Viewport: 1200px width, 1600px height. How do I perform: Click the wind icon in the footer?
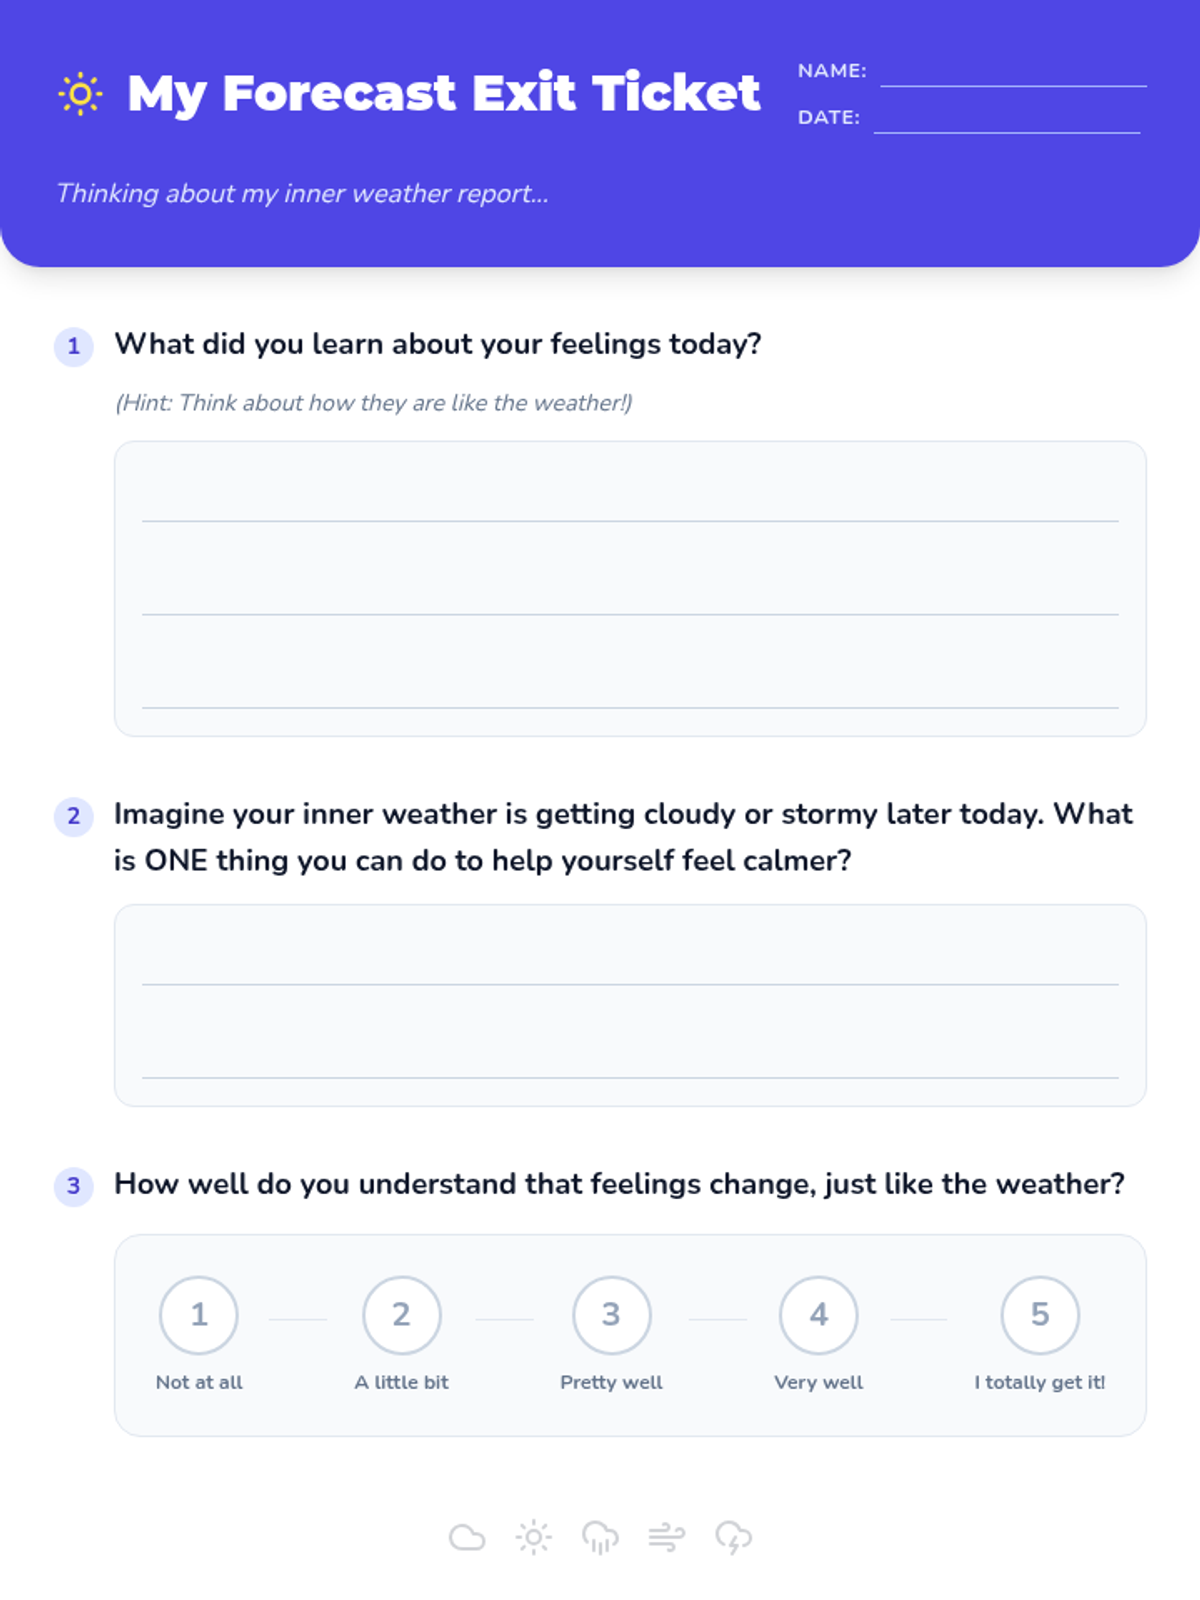coord(666,1537)
